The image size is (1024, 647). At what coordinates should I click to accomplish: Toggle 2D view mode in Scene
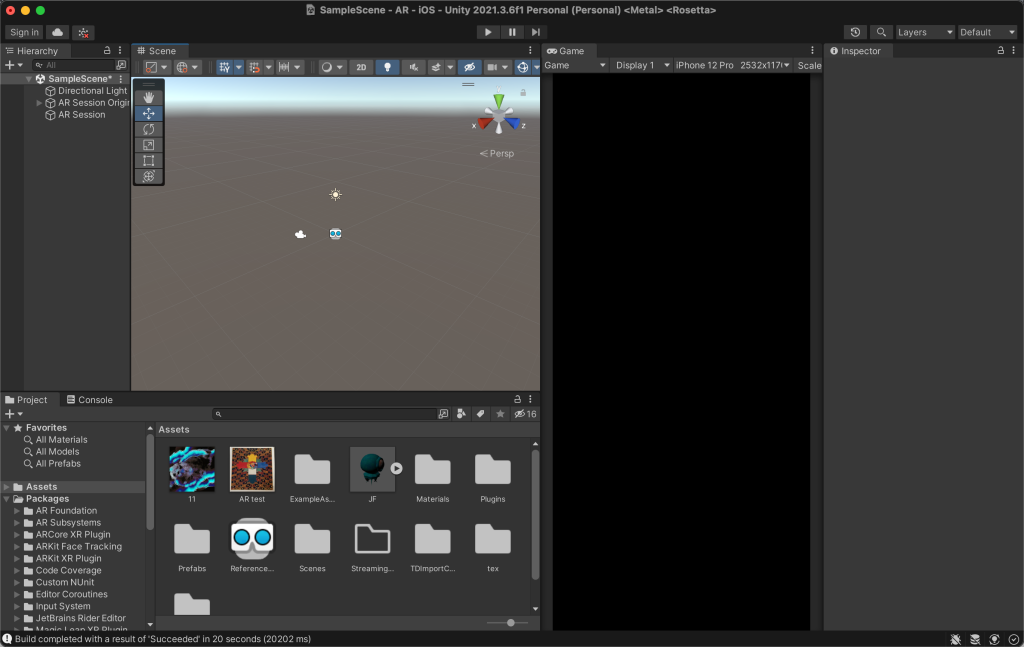pyautogui.click(x=361, y=67)
